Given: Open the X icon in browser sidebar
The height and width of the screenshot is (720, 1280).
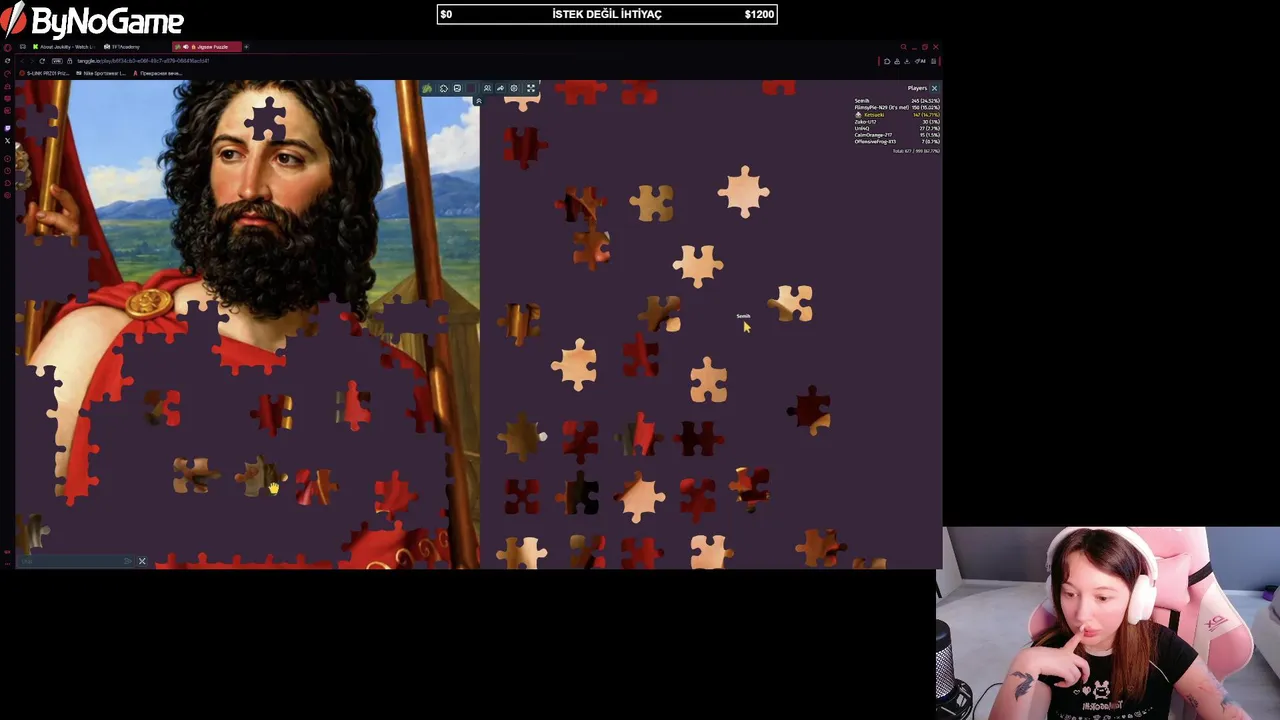Looking at the screenshot, I should [7, 141].
